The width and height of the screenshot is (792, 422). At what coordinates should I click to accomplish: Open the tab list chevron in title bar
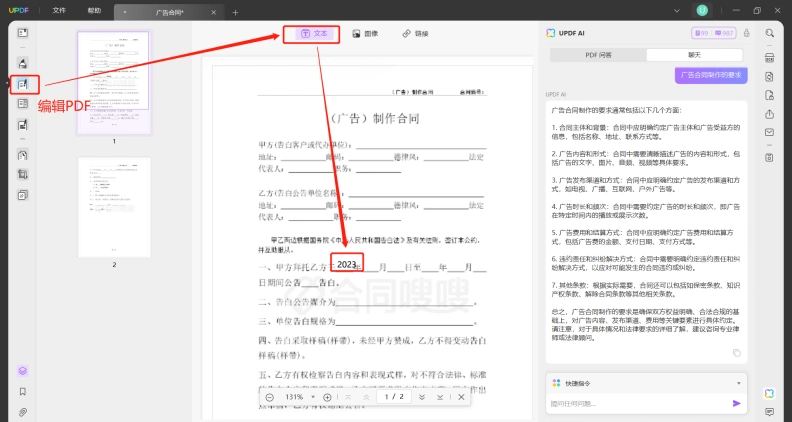[677, 10]
